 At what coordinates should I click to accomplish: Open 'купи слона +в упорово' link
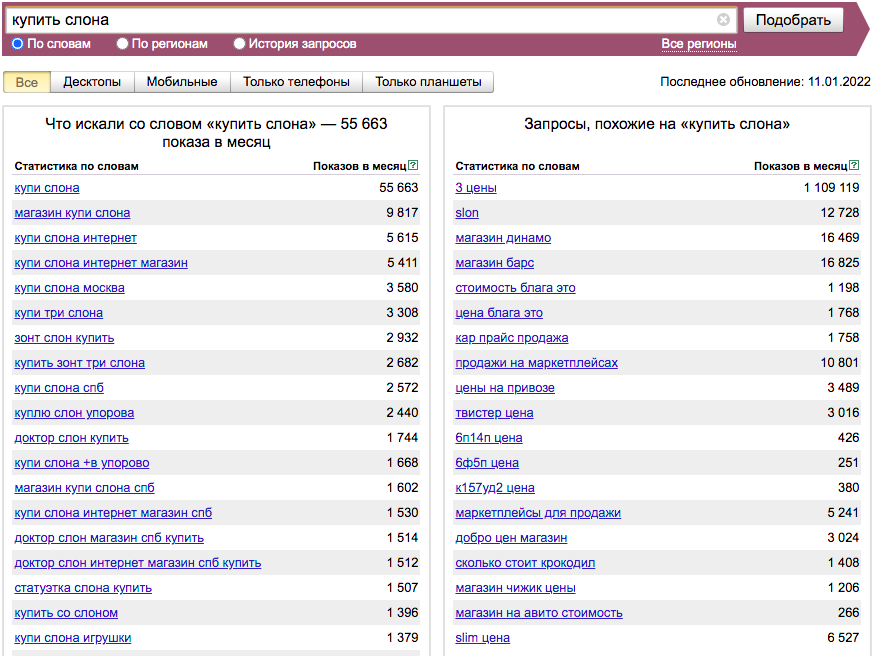[82, 463]
